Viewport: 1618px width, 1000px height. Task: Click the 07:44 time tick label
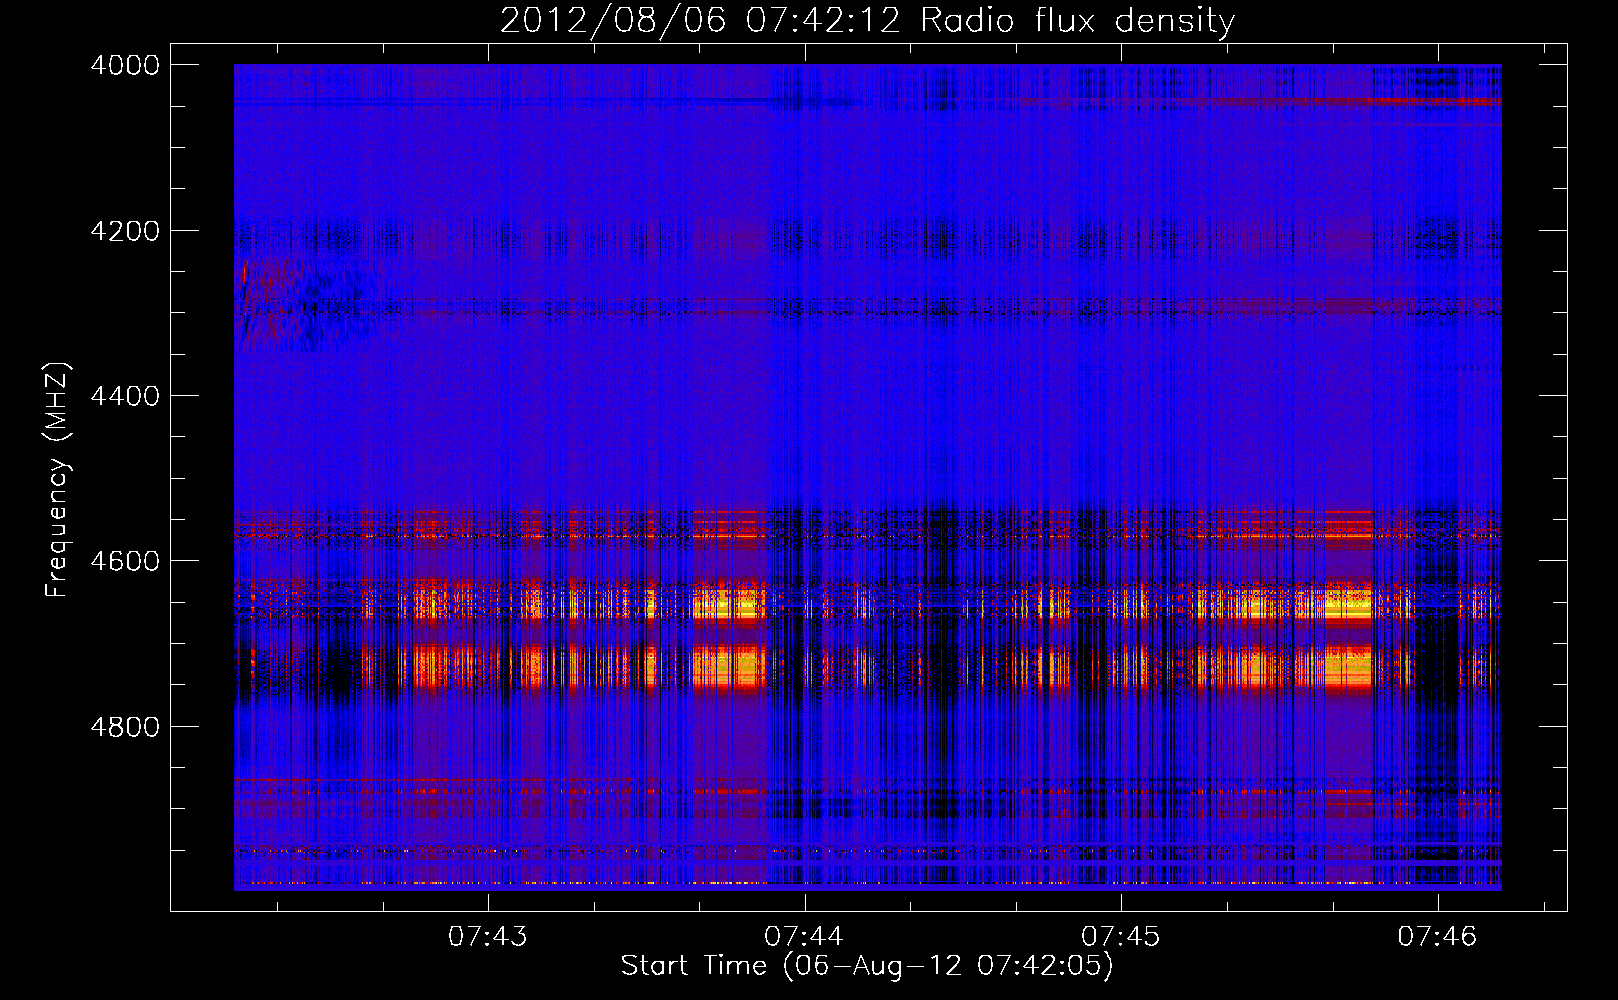804,936
